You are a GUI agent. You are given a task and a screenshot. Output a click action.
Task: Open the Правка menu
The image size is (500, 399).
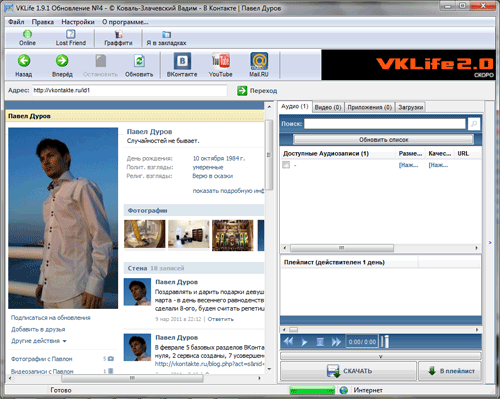tap(43, 22)
